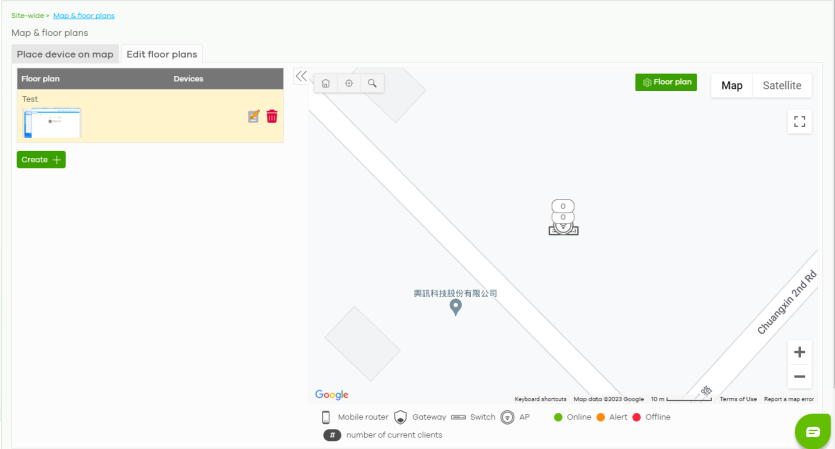Click the device marker on the map
Image resolution: width=835 pixels, height=449 pixels.
[x=563, y=218]
